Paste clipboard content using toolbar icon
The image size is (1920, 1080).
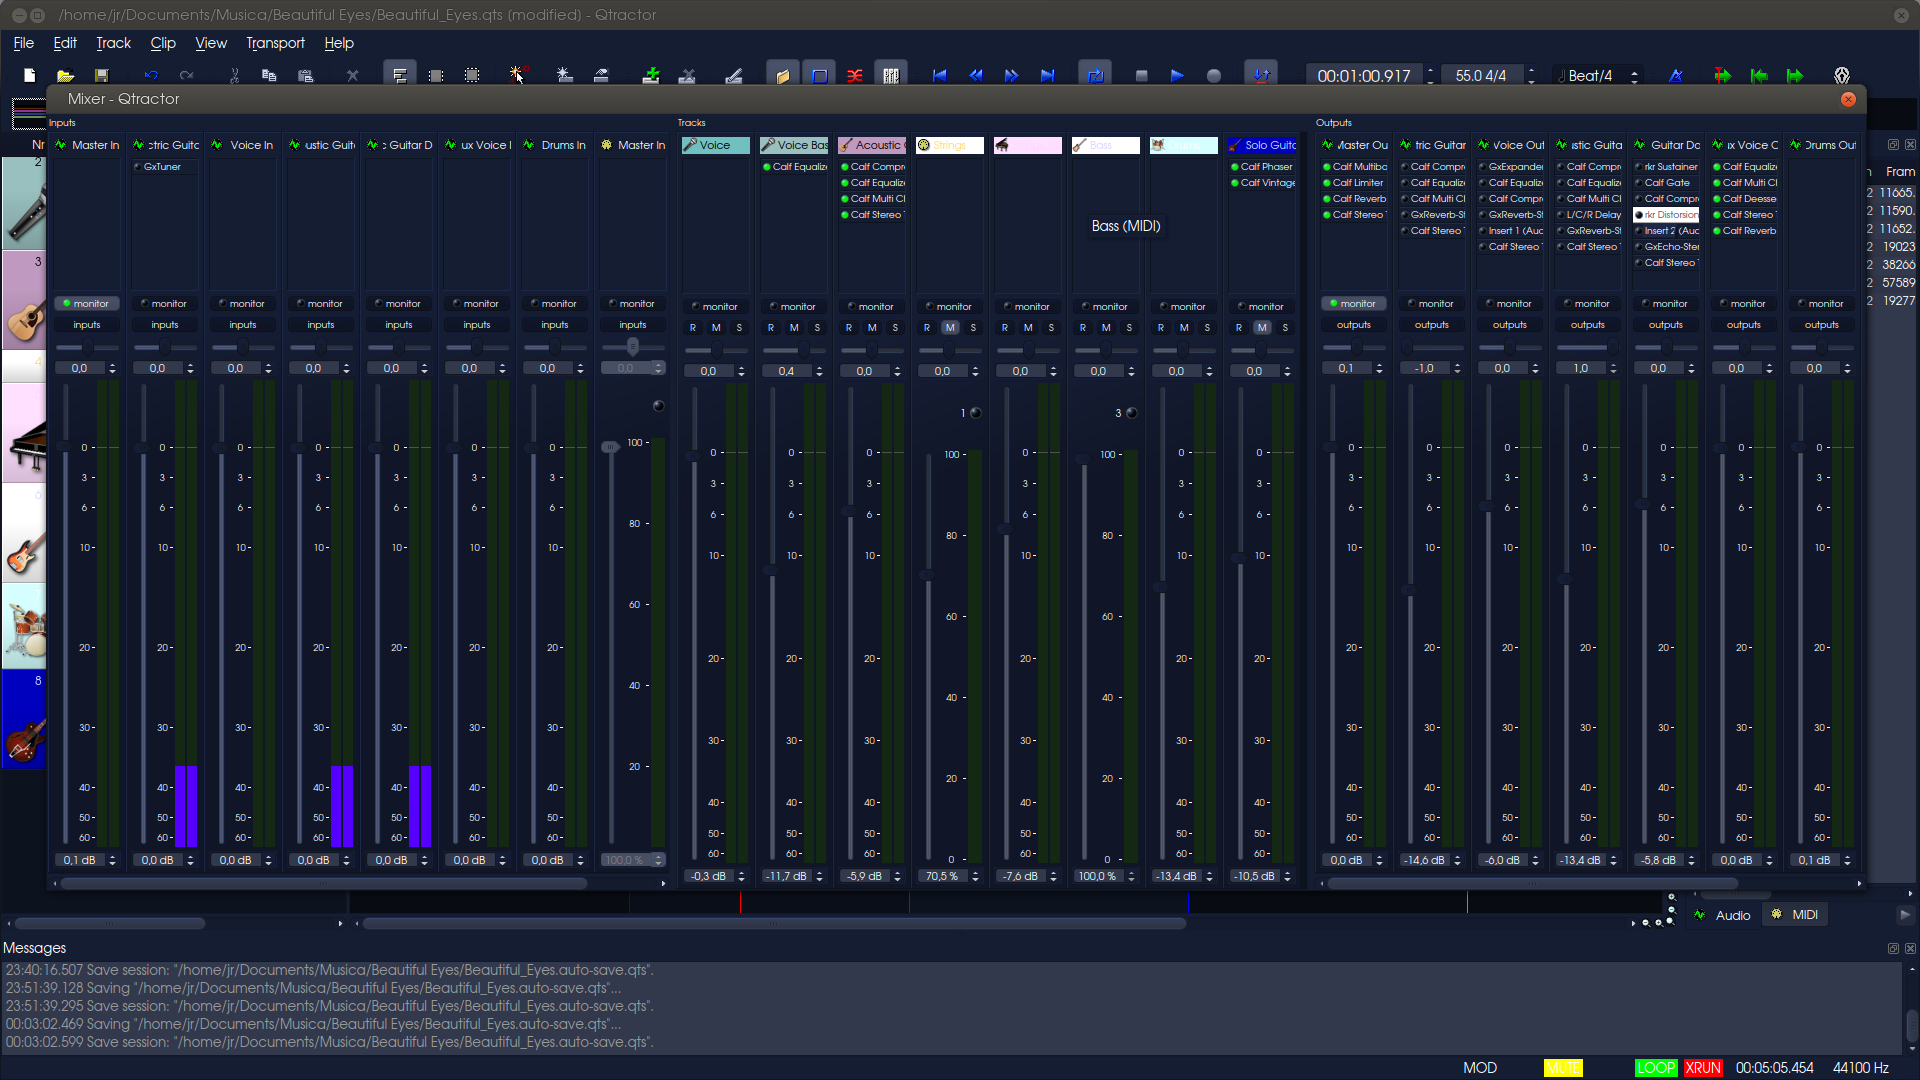[x=306, y=75]
